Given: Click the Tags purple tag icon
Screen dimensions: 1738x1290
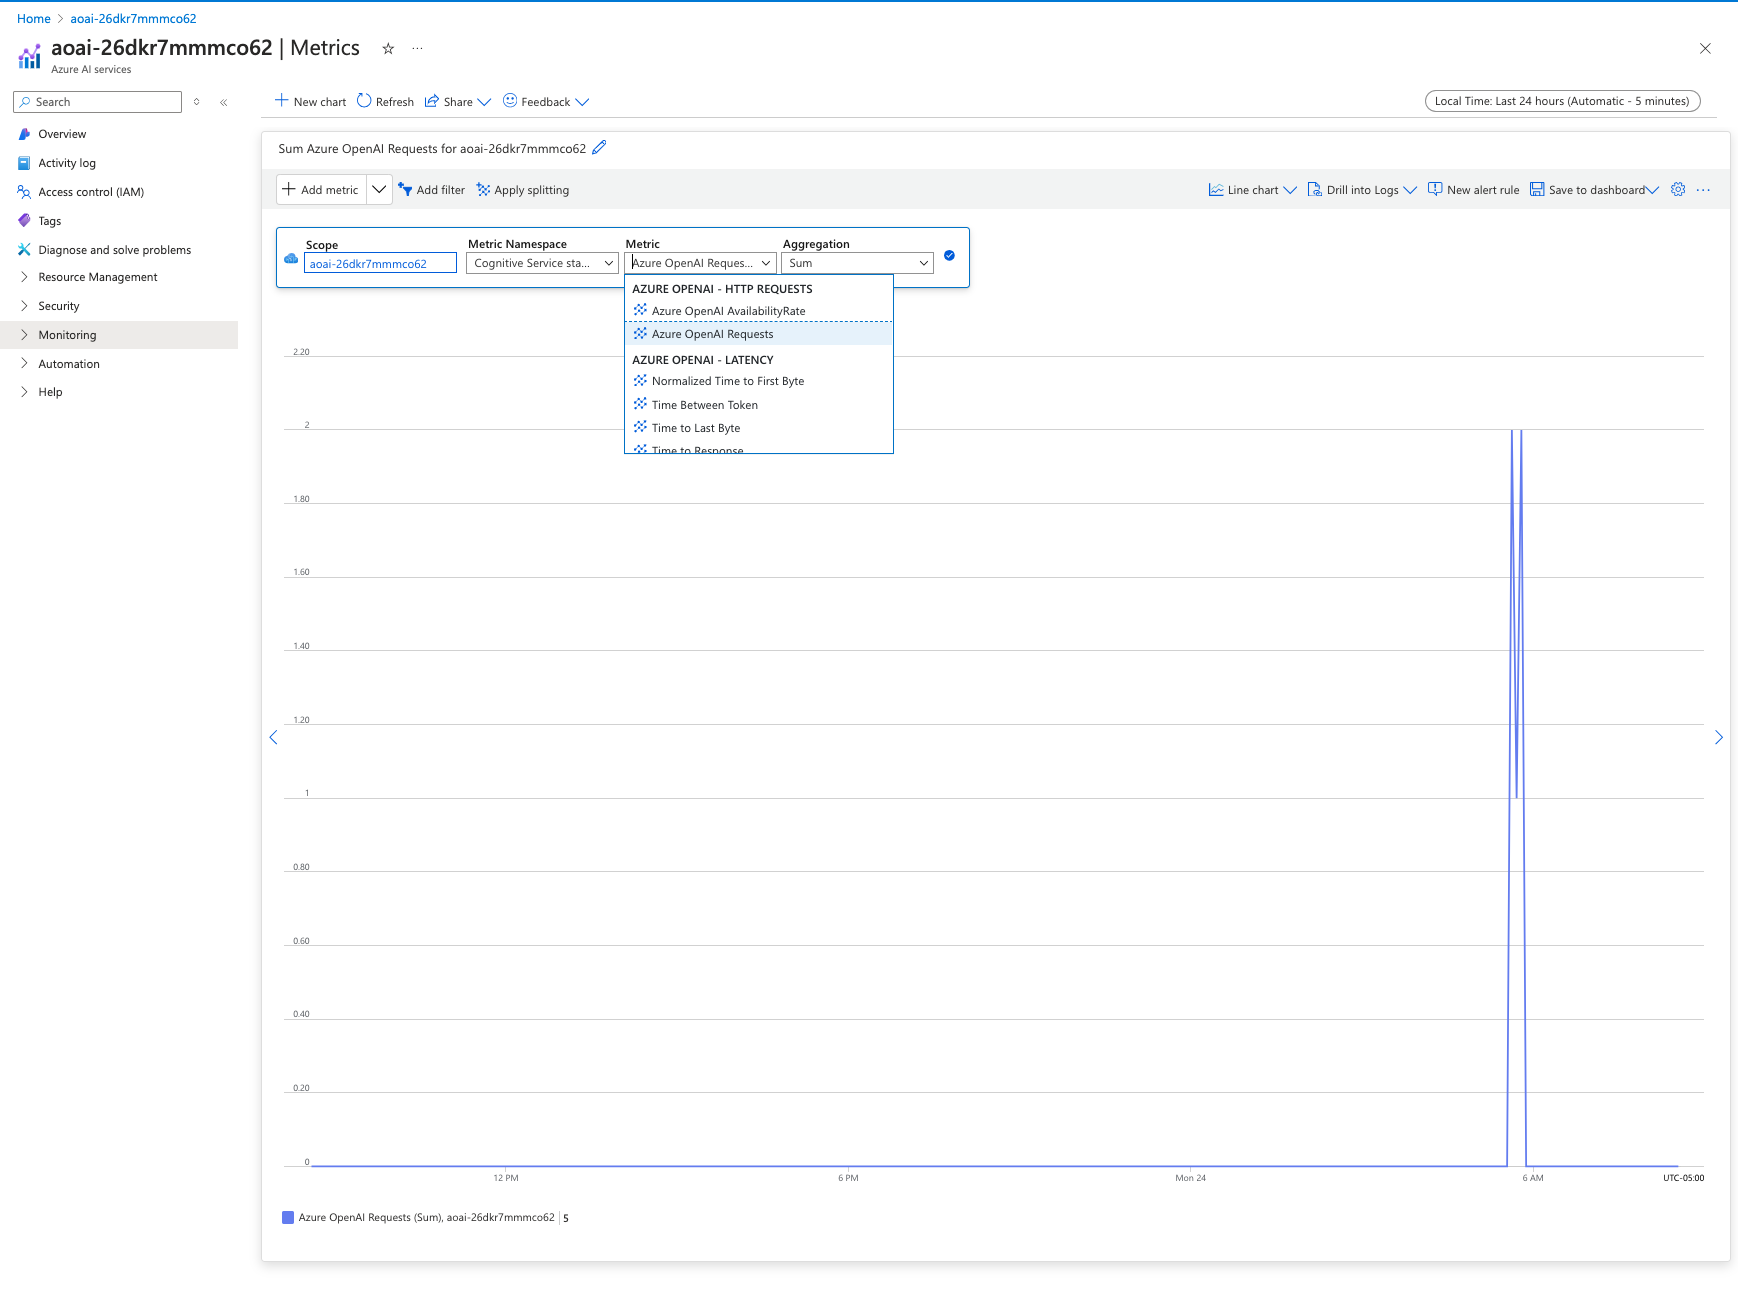Looking at the screenshot, I should [x=24, y=221].
